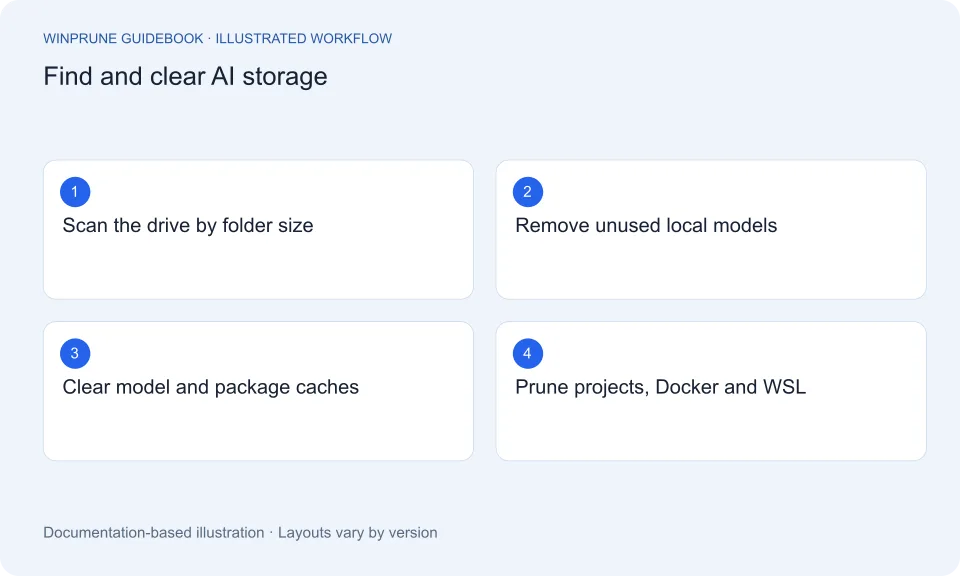960x576 pixels.
Task: Click the 'Documentation-based illustration' footer note
Action: click(154, 533)
